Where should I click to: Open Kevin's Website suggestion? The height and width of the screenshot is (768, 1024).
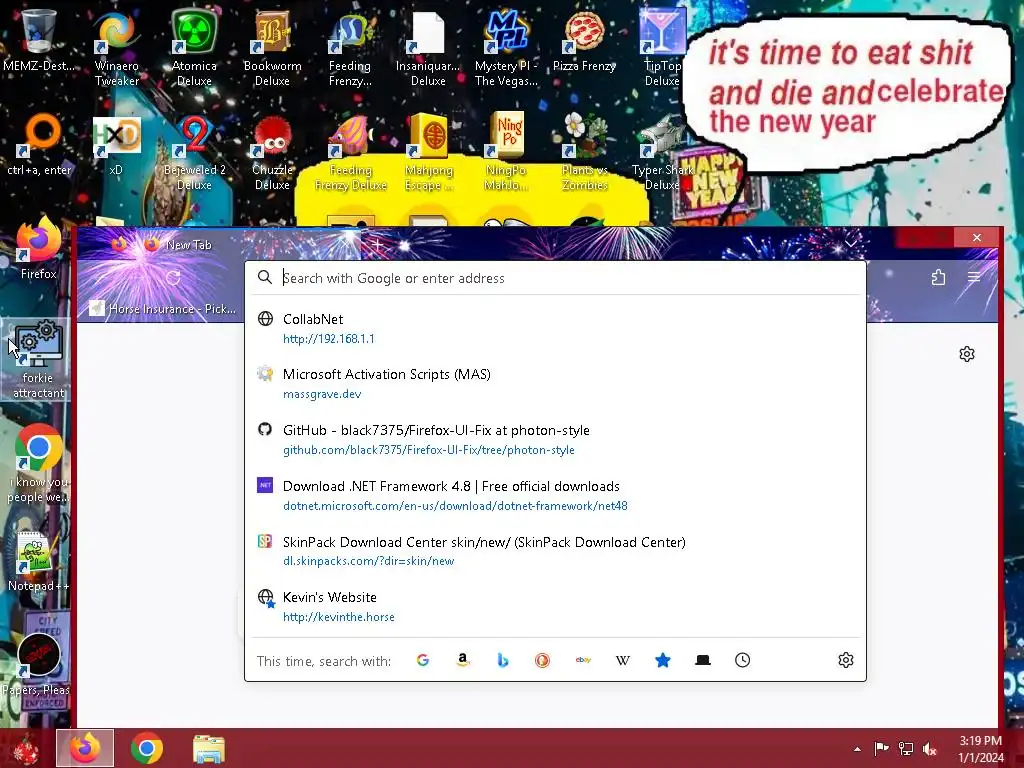coord(555,607)
